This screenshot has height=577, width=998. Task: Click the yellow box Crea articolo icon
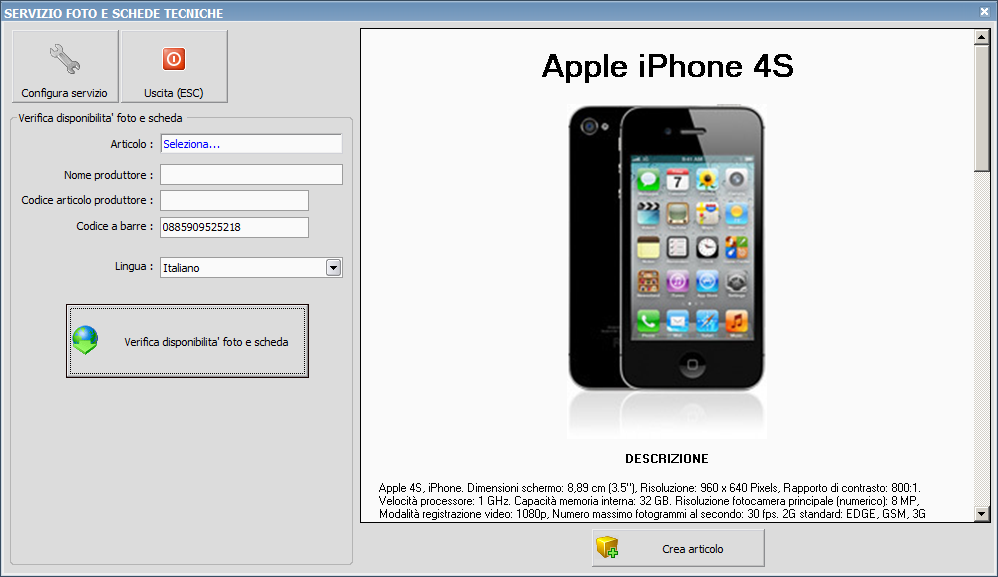[607, 547]
